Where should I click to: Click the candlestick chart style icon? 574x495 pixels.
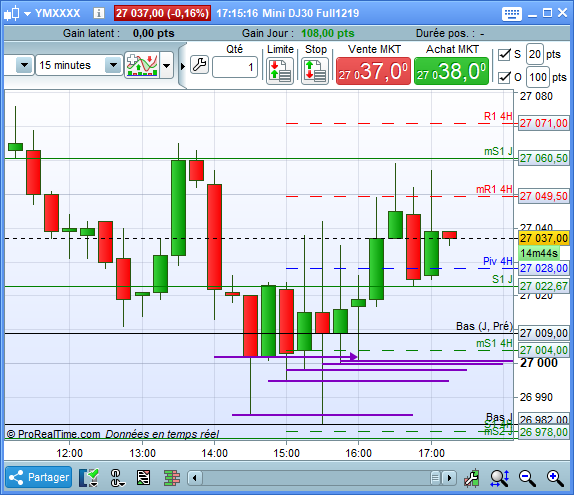pyautogui.click(x=11, y=14)
